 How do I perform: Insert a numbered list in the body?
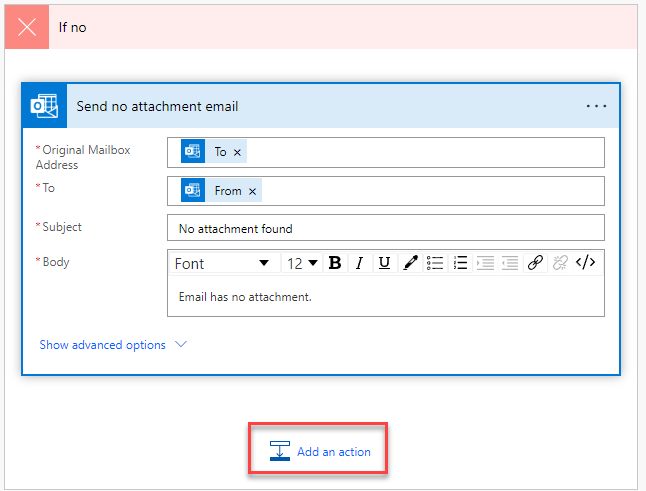[460, 262]
